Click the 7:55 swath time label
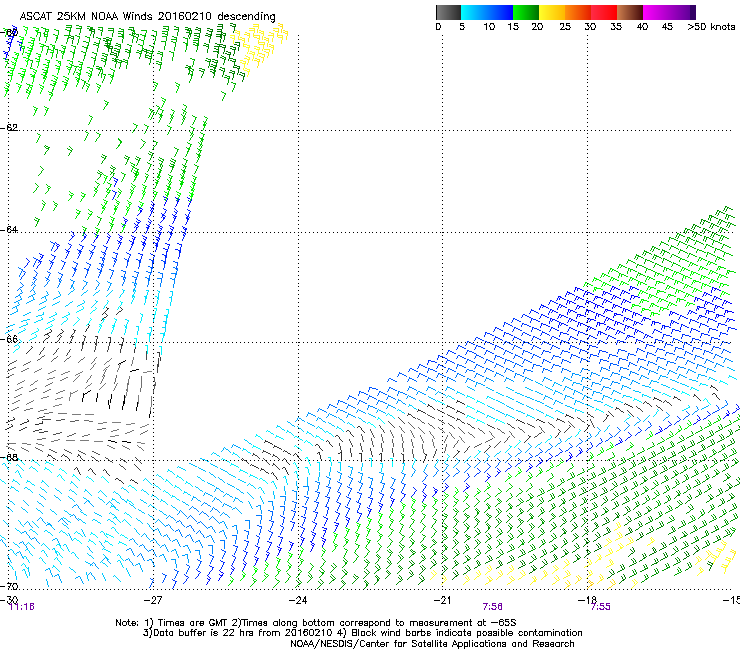 (600, 607)
